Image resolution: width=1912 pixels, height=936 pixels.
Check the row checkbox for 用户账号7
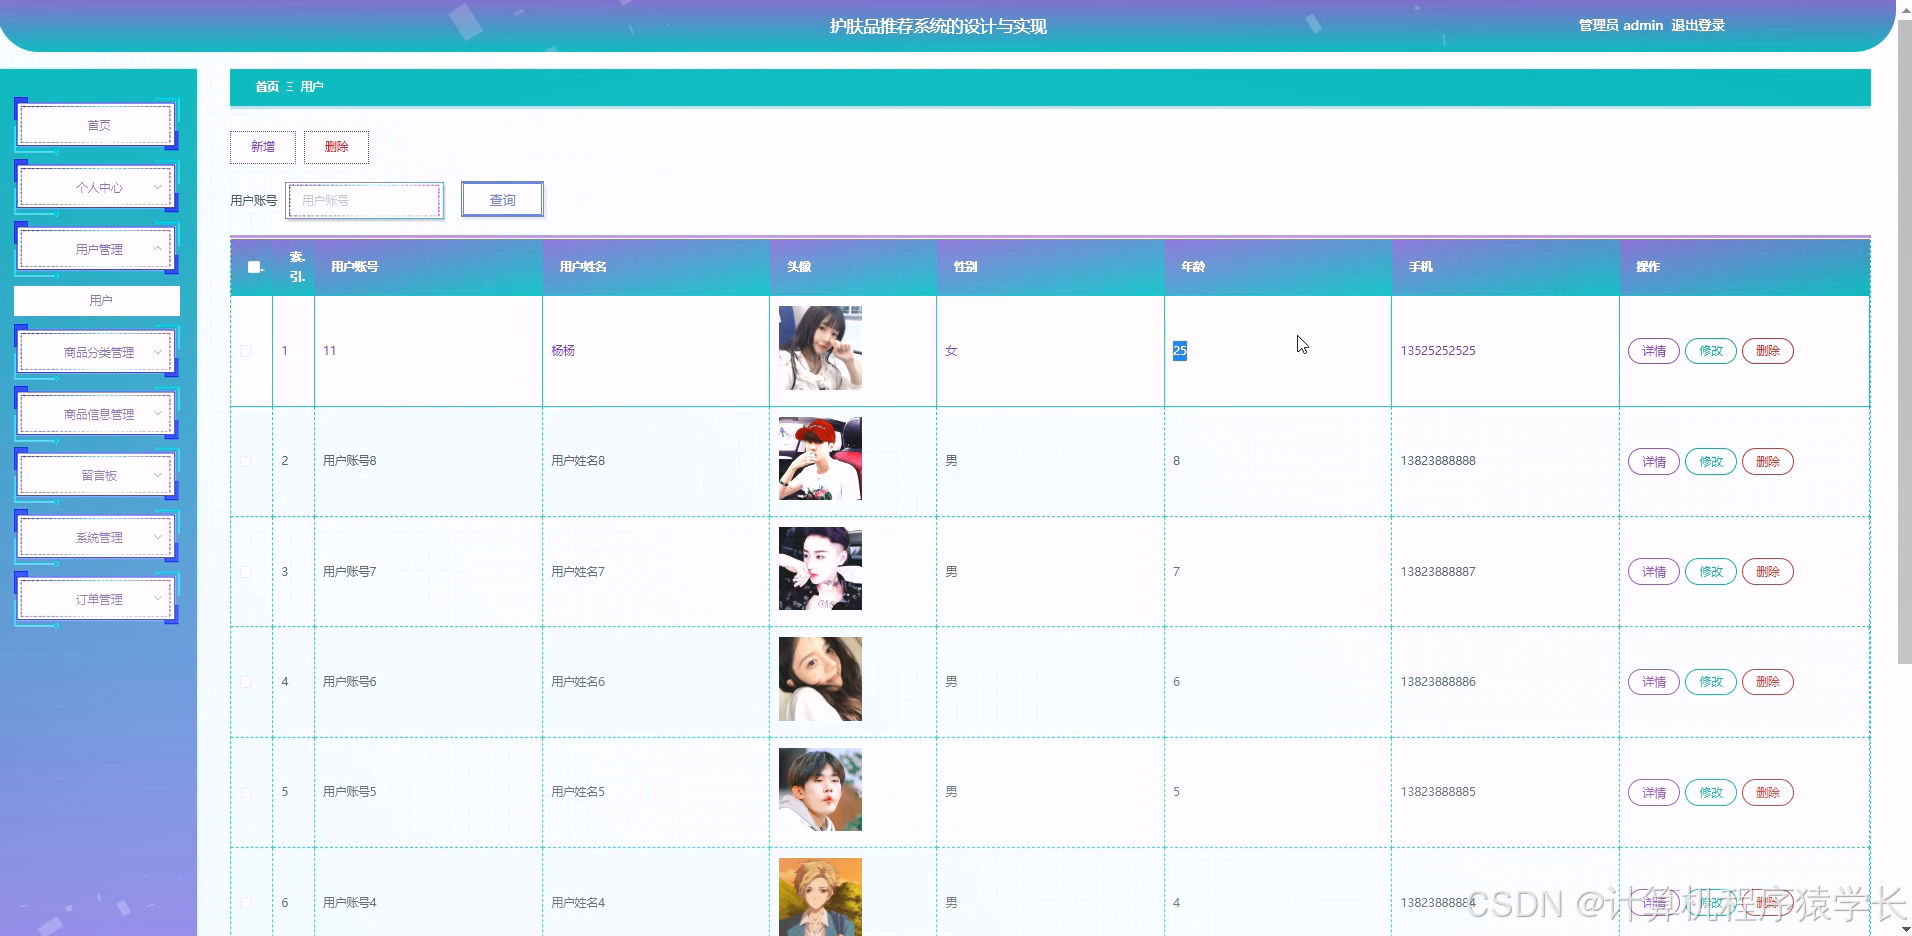point(246,572)
